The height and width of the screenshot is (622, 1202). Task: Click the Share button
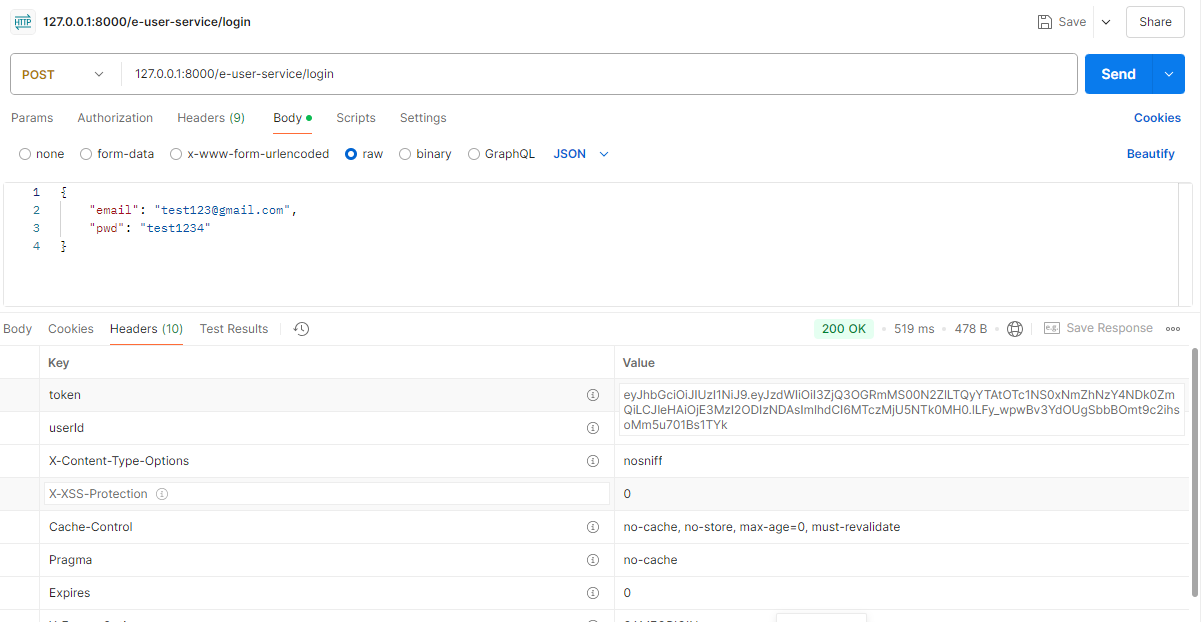[1155, 22]
